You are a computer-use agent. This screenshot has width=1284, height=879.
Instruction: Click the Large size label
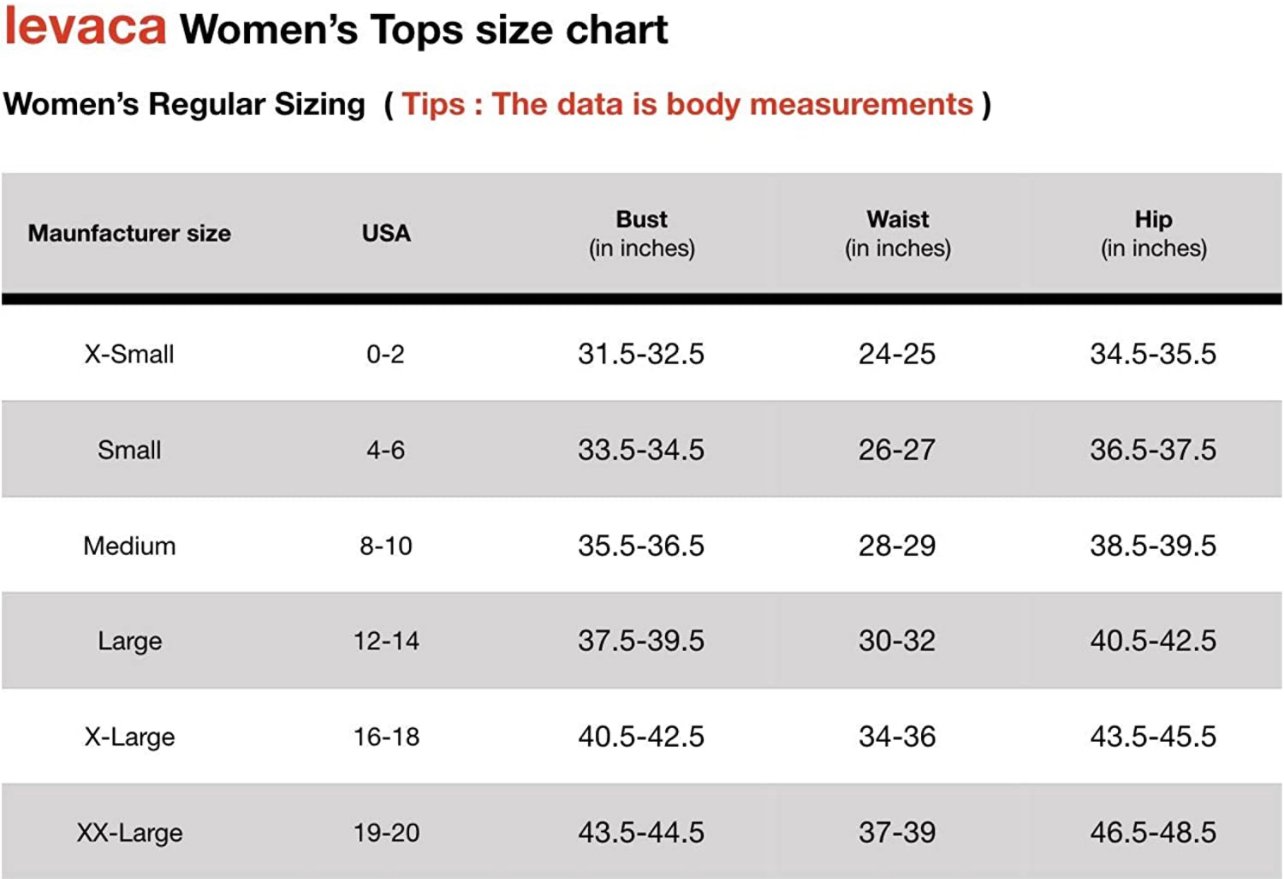129,641
